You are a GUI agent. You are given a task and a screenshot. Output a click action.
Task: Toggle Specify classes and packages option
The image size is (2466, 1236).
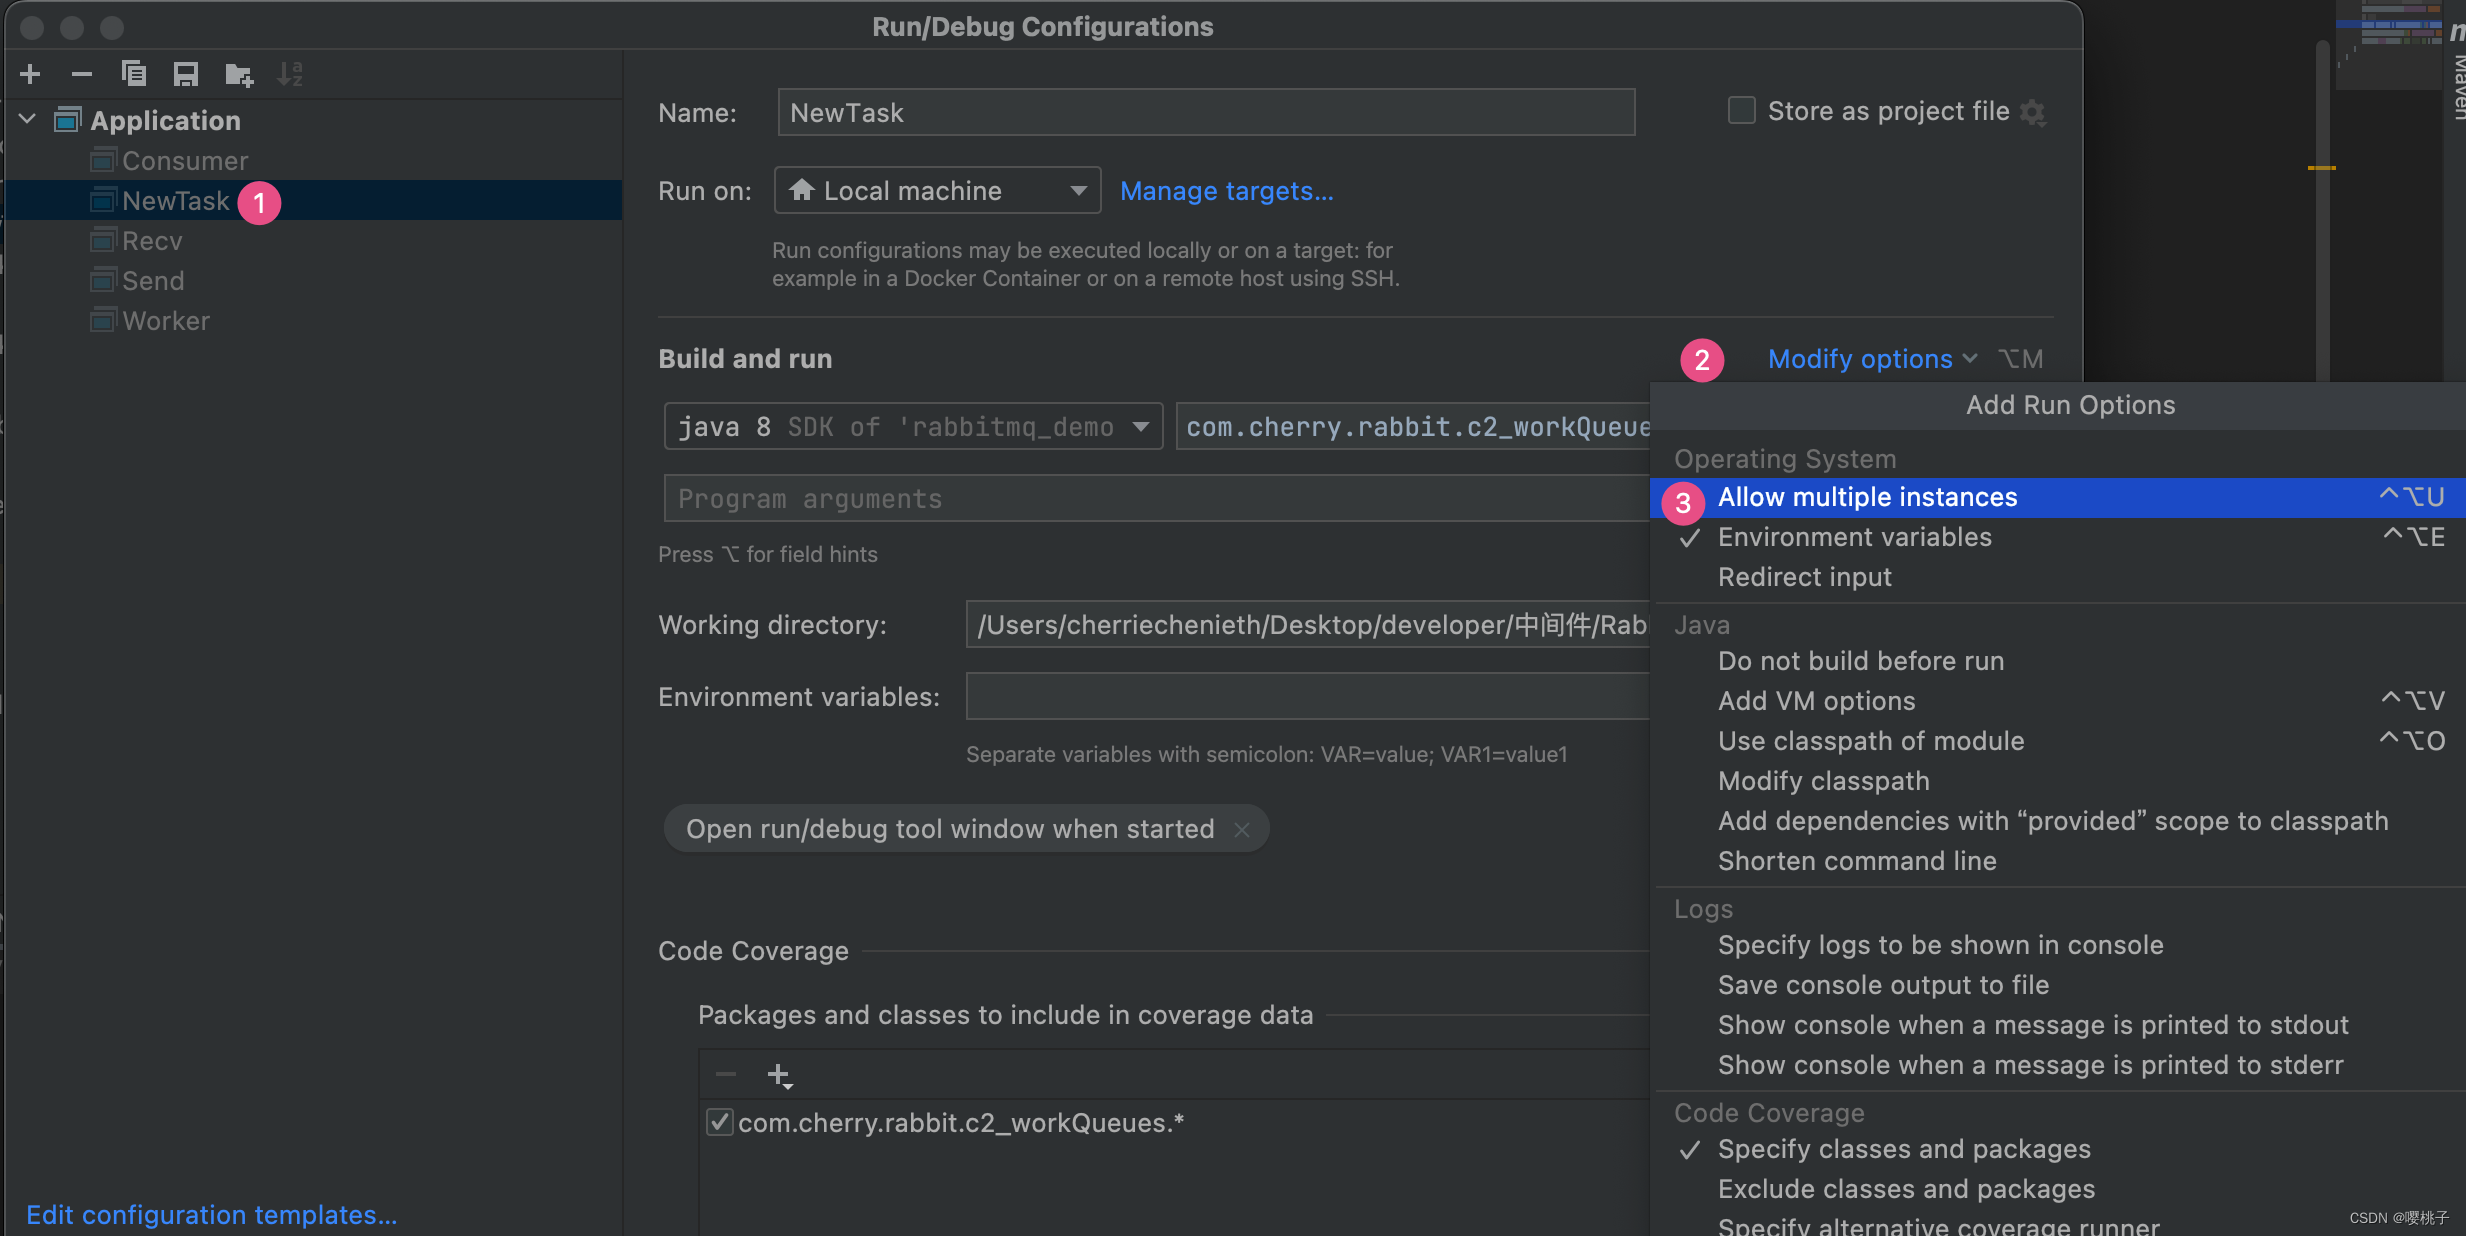coord(2057,1150)
